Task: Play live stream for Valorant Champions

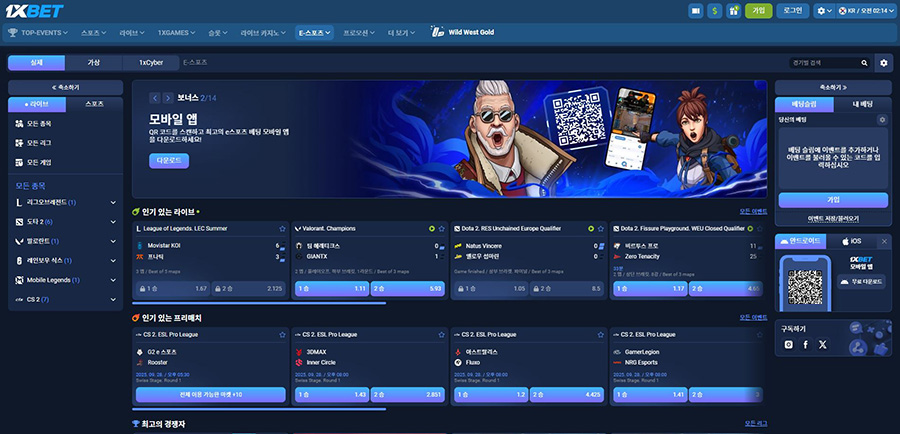Action: pyautogui.click(x=431, y=228)
